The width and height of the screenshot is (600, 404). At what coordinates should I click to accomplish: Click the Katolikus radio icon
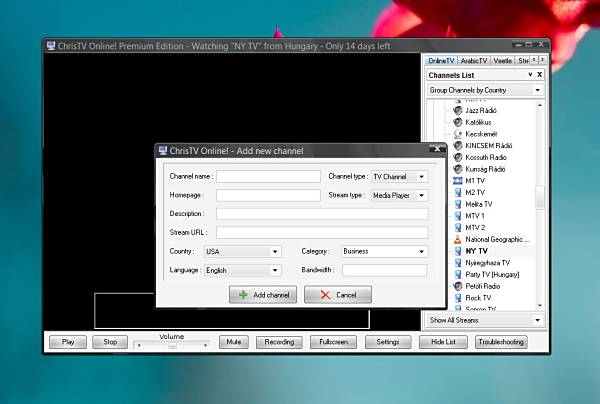(458, 122)
